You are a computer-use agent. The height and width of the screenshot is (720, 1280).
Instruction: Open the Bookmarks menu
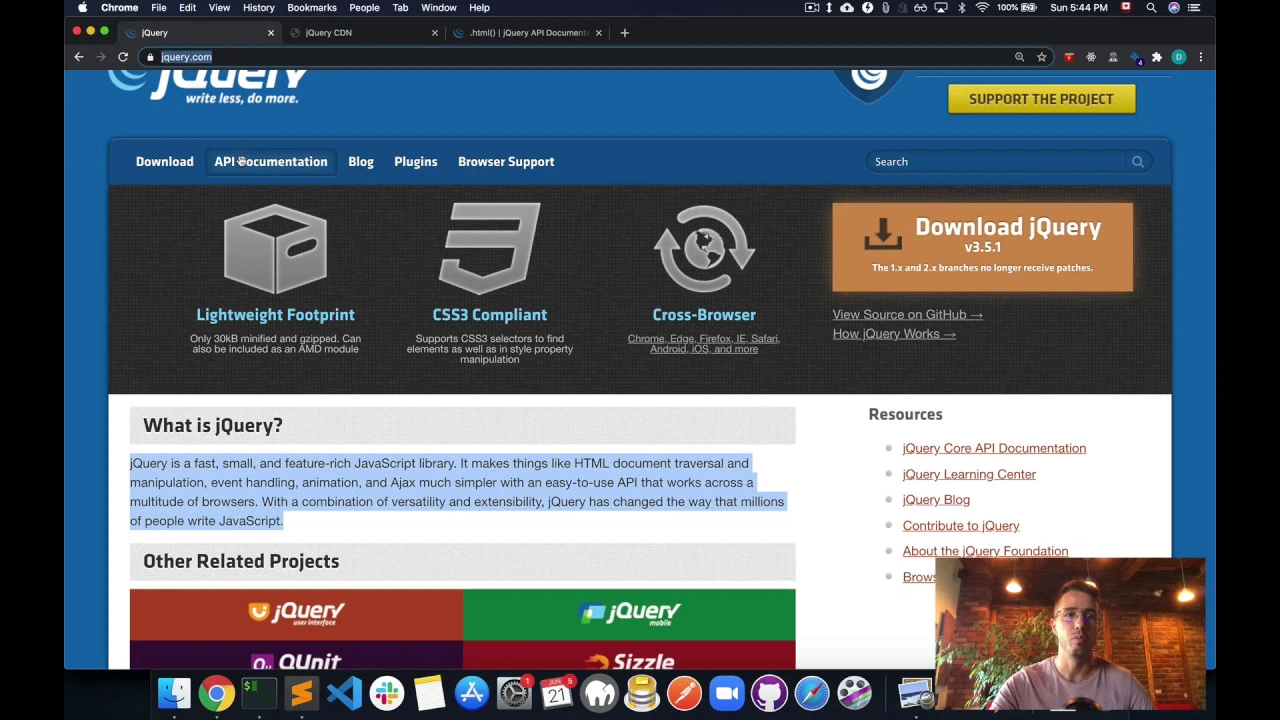(x=312, y=8)
